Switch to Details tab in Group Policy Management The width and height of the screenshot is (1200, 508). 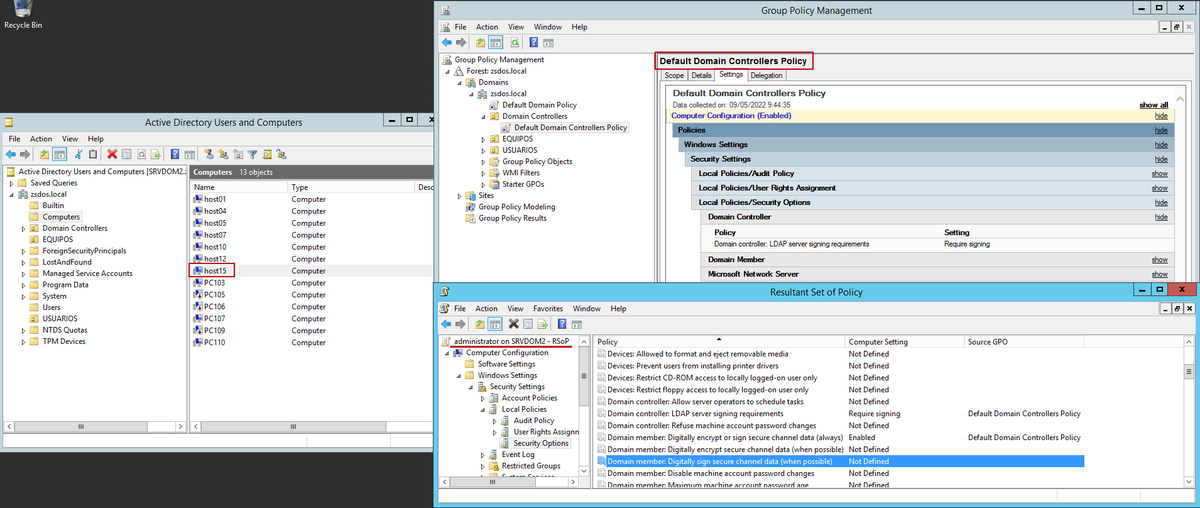pyautogui.click(x=701, y=75)
